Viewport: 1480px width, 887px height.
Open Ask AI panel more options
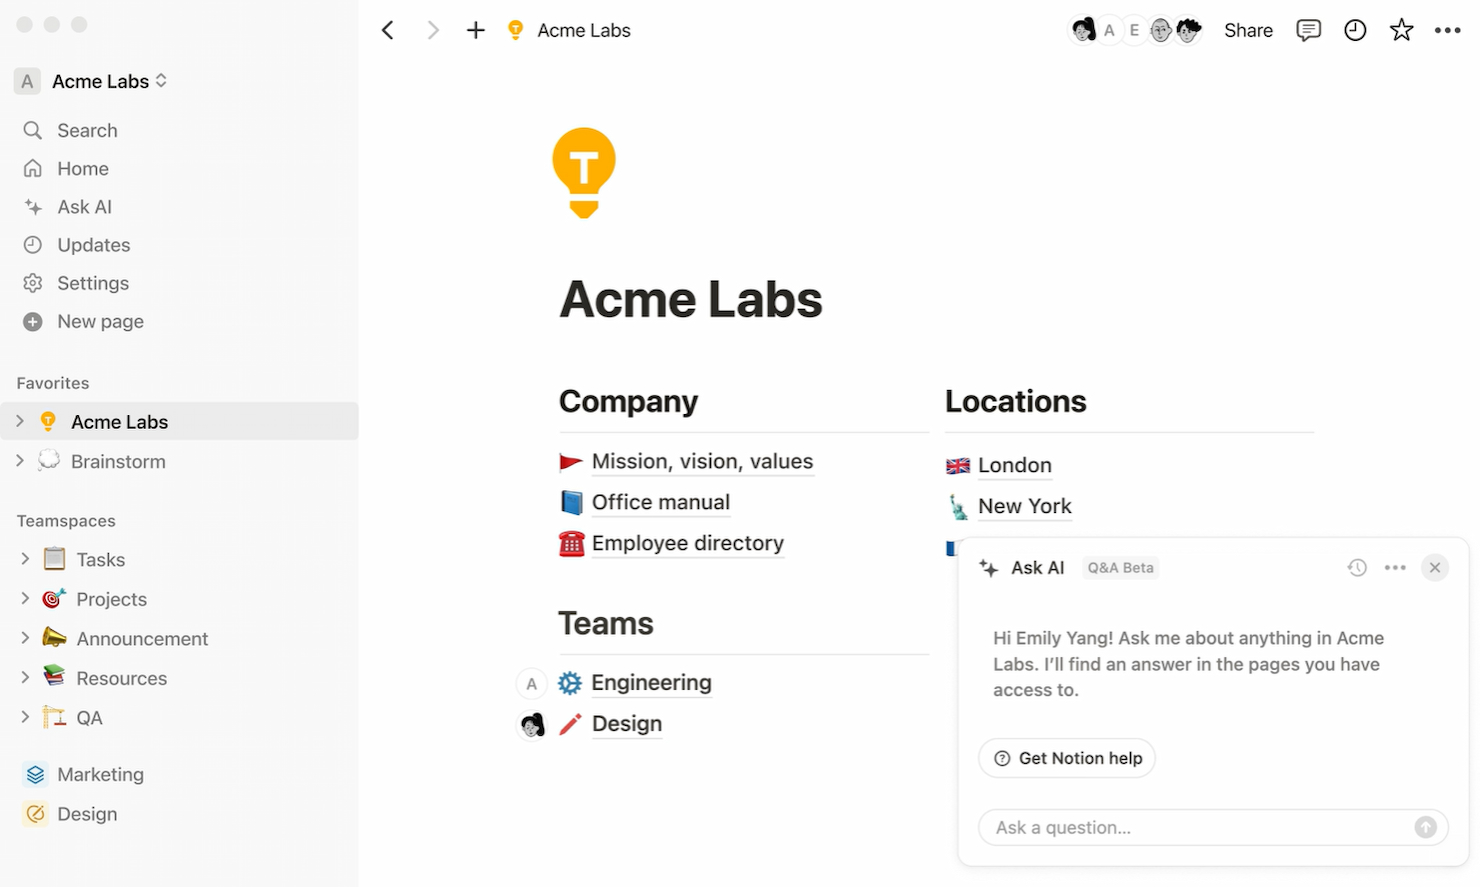pyautogui.click(x=1395, y=568)
